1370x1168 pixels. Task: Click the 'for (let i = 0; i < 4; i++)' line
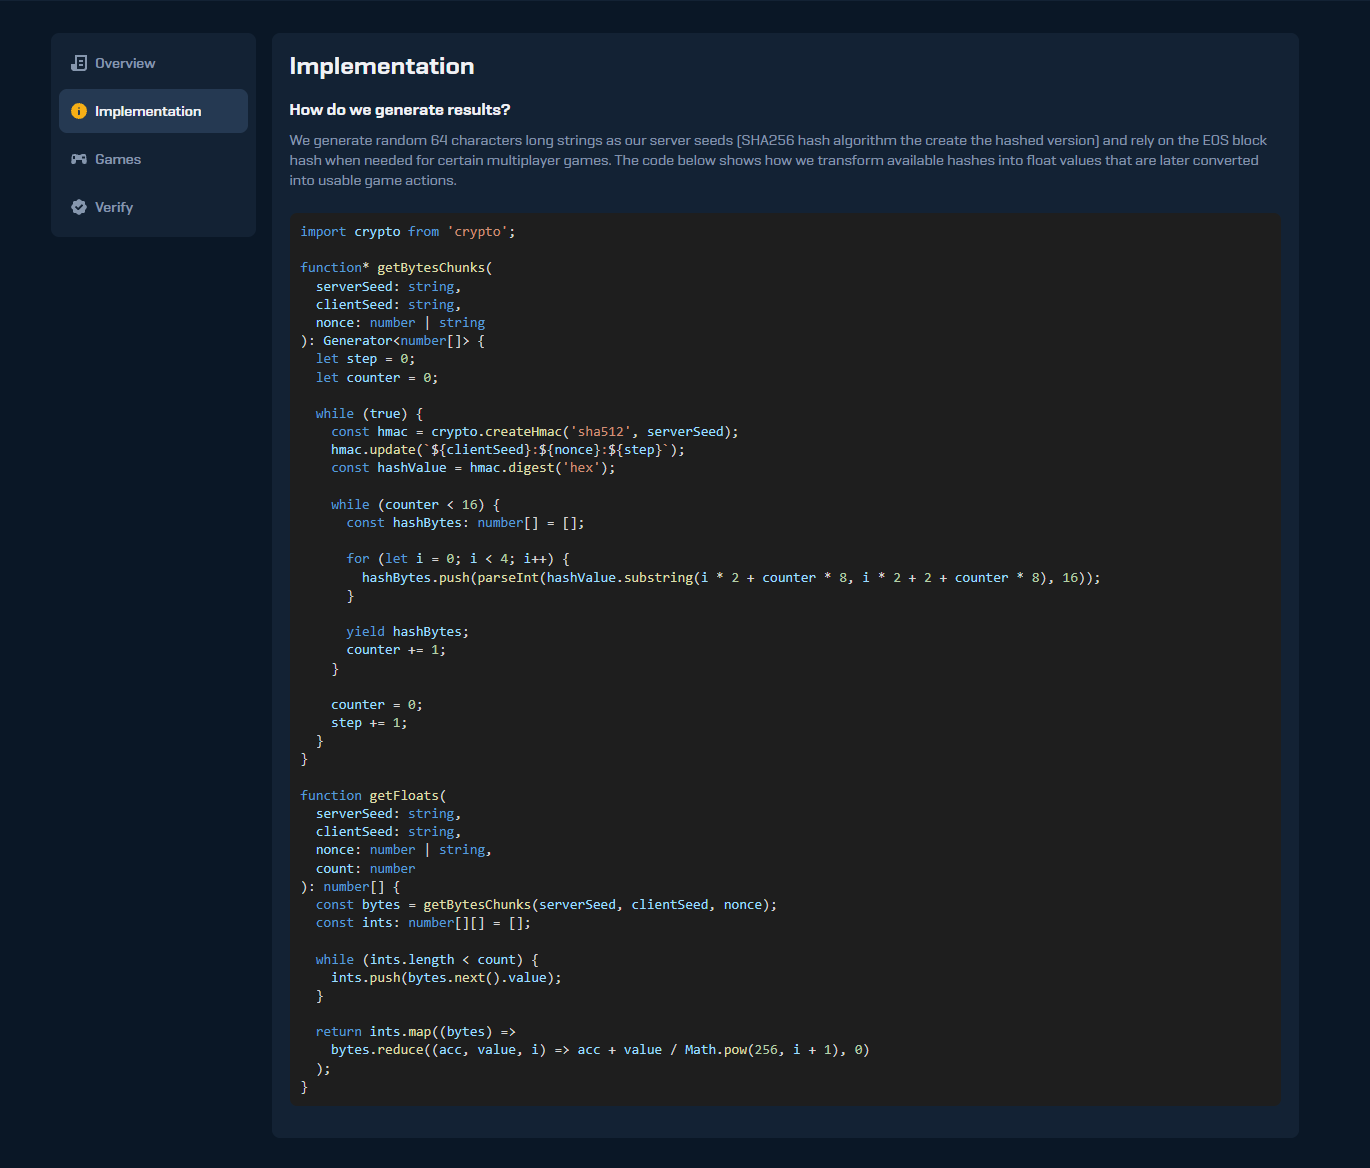(458, 559)
